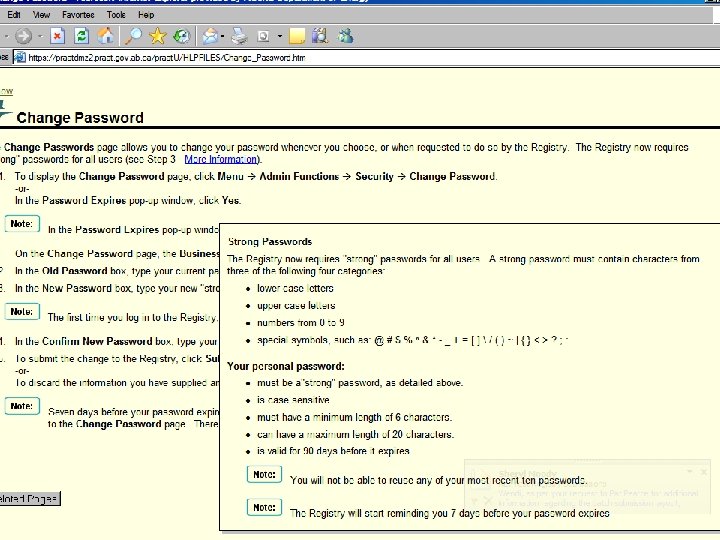
Task: Click Note label beside 'Seven days before your password'
Action: point(22,406)
